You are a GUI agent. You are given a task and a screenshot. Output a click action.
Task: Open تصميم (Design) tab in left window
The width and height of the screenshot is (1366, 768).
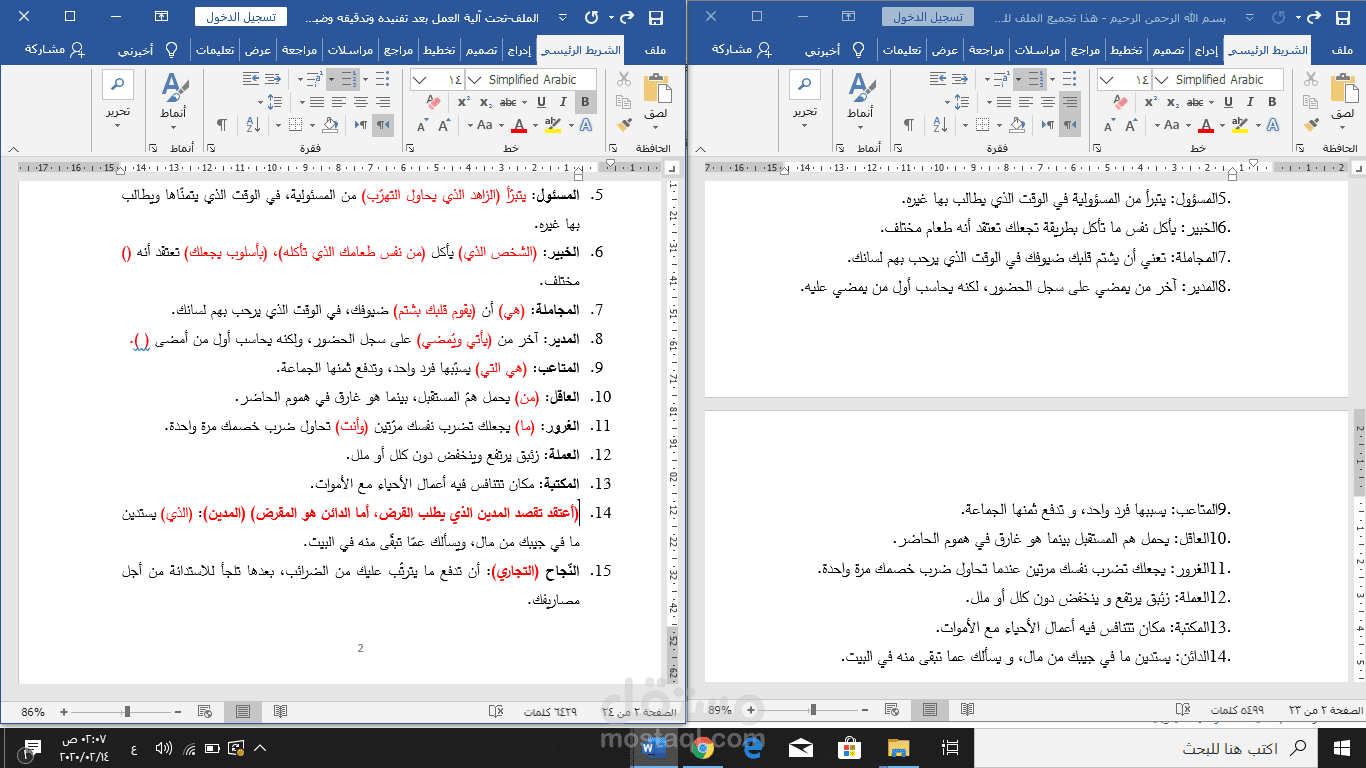coord(479,50)
